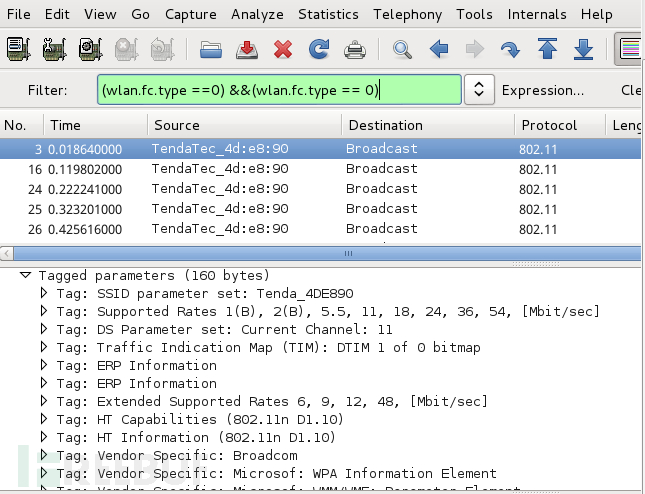645x494 pixels.
Task: Click the open capture file folder icon
Action: click(211, 48)
